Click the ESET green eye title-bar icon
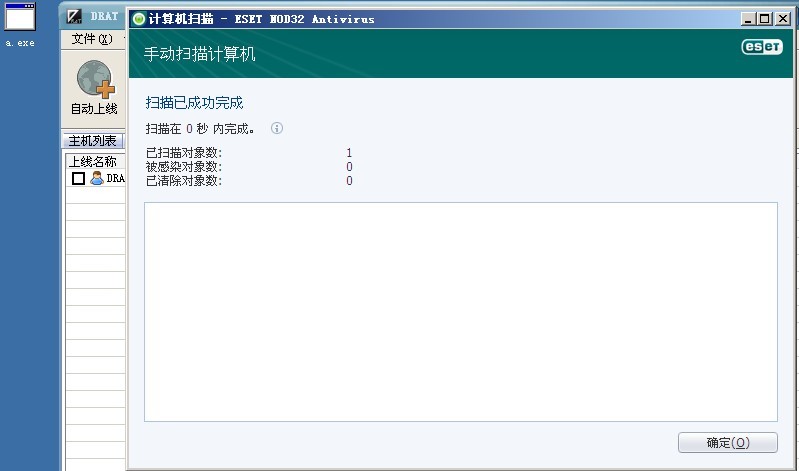799x471 pixels. point(139,19)
